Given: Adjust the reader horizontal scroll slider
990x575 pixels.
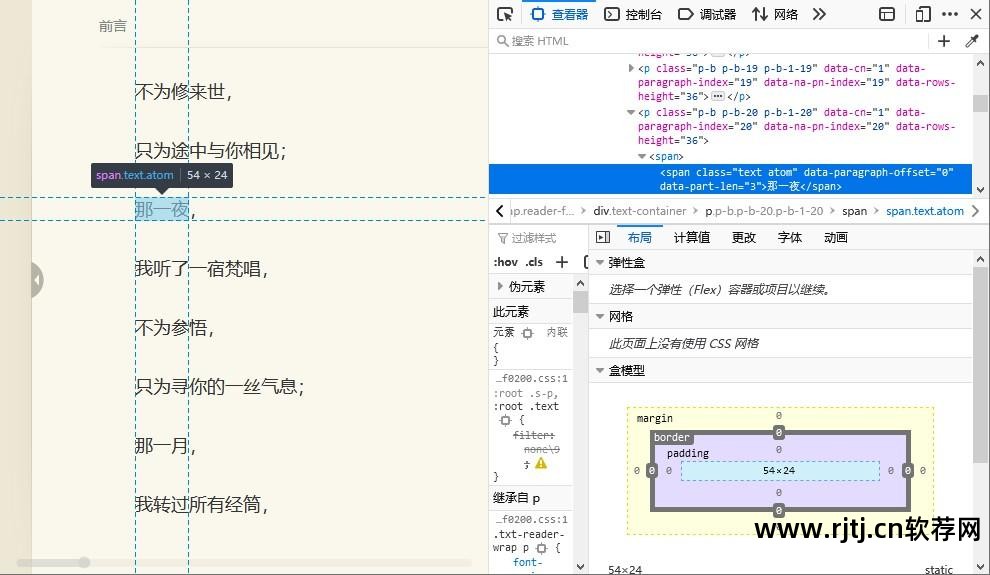Looking at the screenshot, I should [84, 562].
